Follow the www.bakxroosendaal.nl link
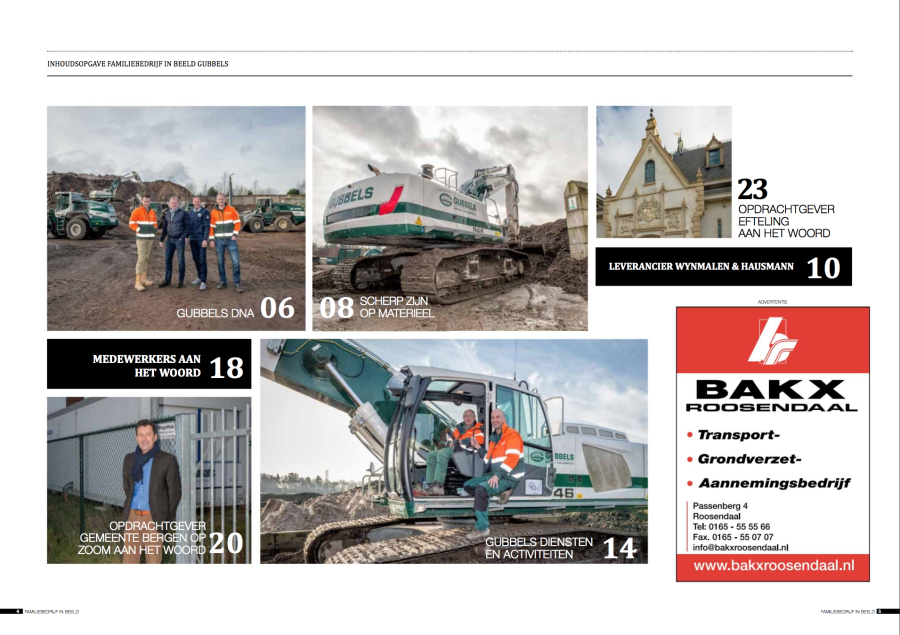Viewport: 900px width, 635px height. [x=775, y=563]
